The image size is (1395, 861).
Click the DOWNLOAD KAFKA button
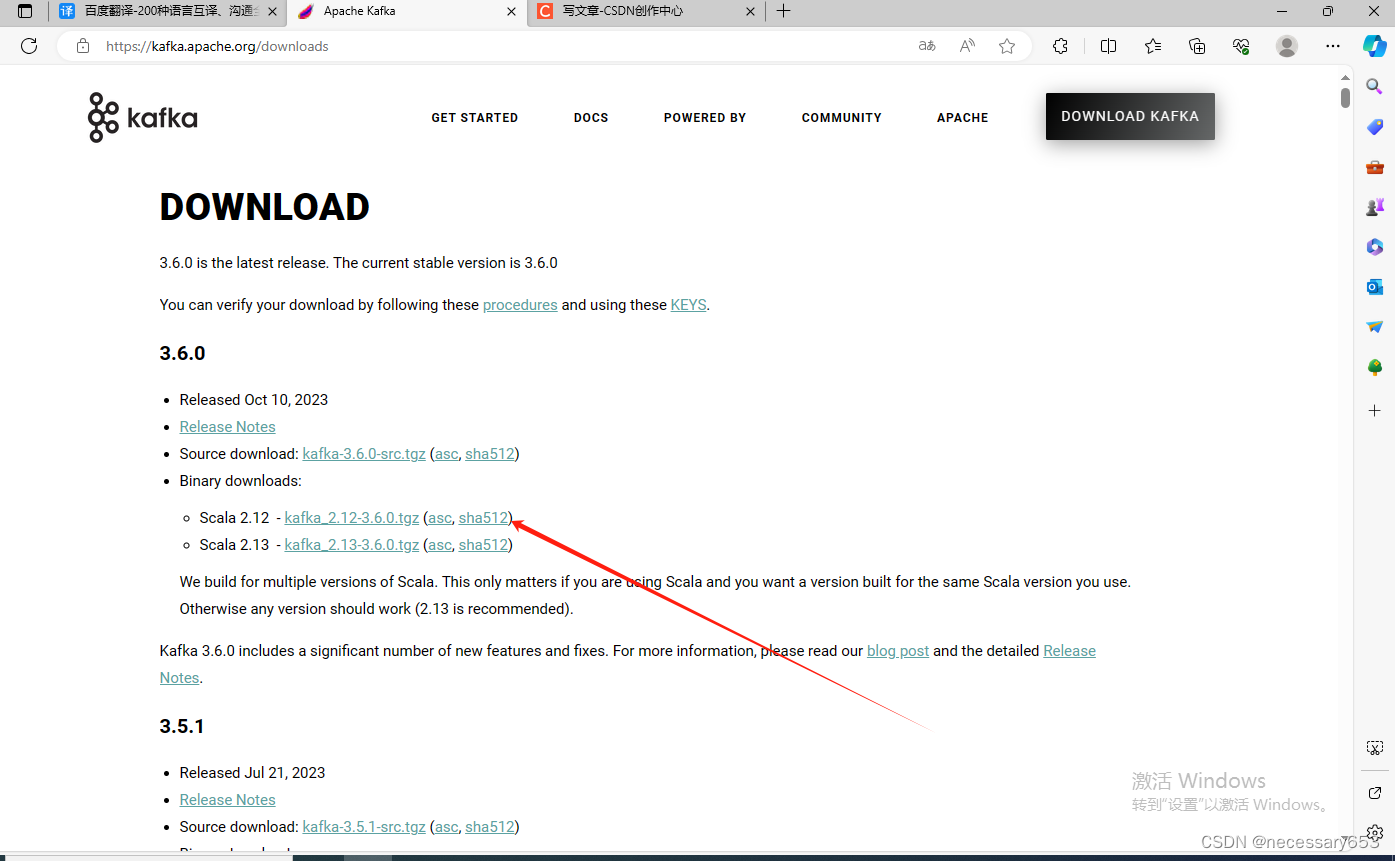[1130, 117]
